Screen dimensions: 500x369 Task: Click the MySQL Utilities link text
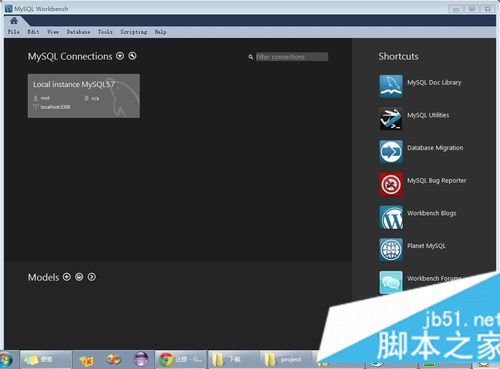coord(428,115)
